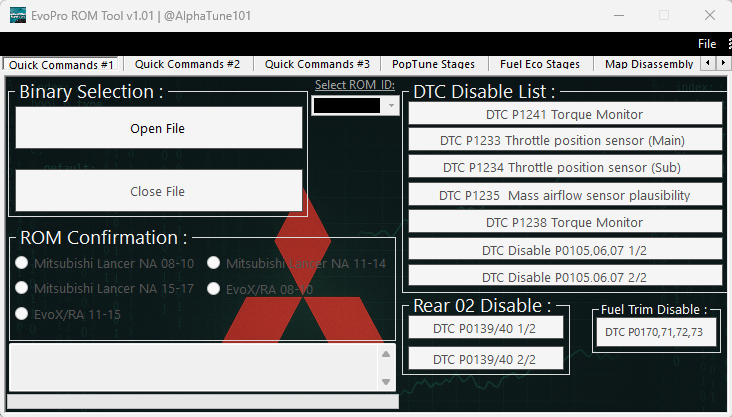Click DTC Disable P0105,06,07 2/2
732x417 pixels.
(565, 276)
